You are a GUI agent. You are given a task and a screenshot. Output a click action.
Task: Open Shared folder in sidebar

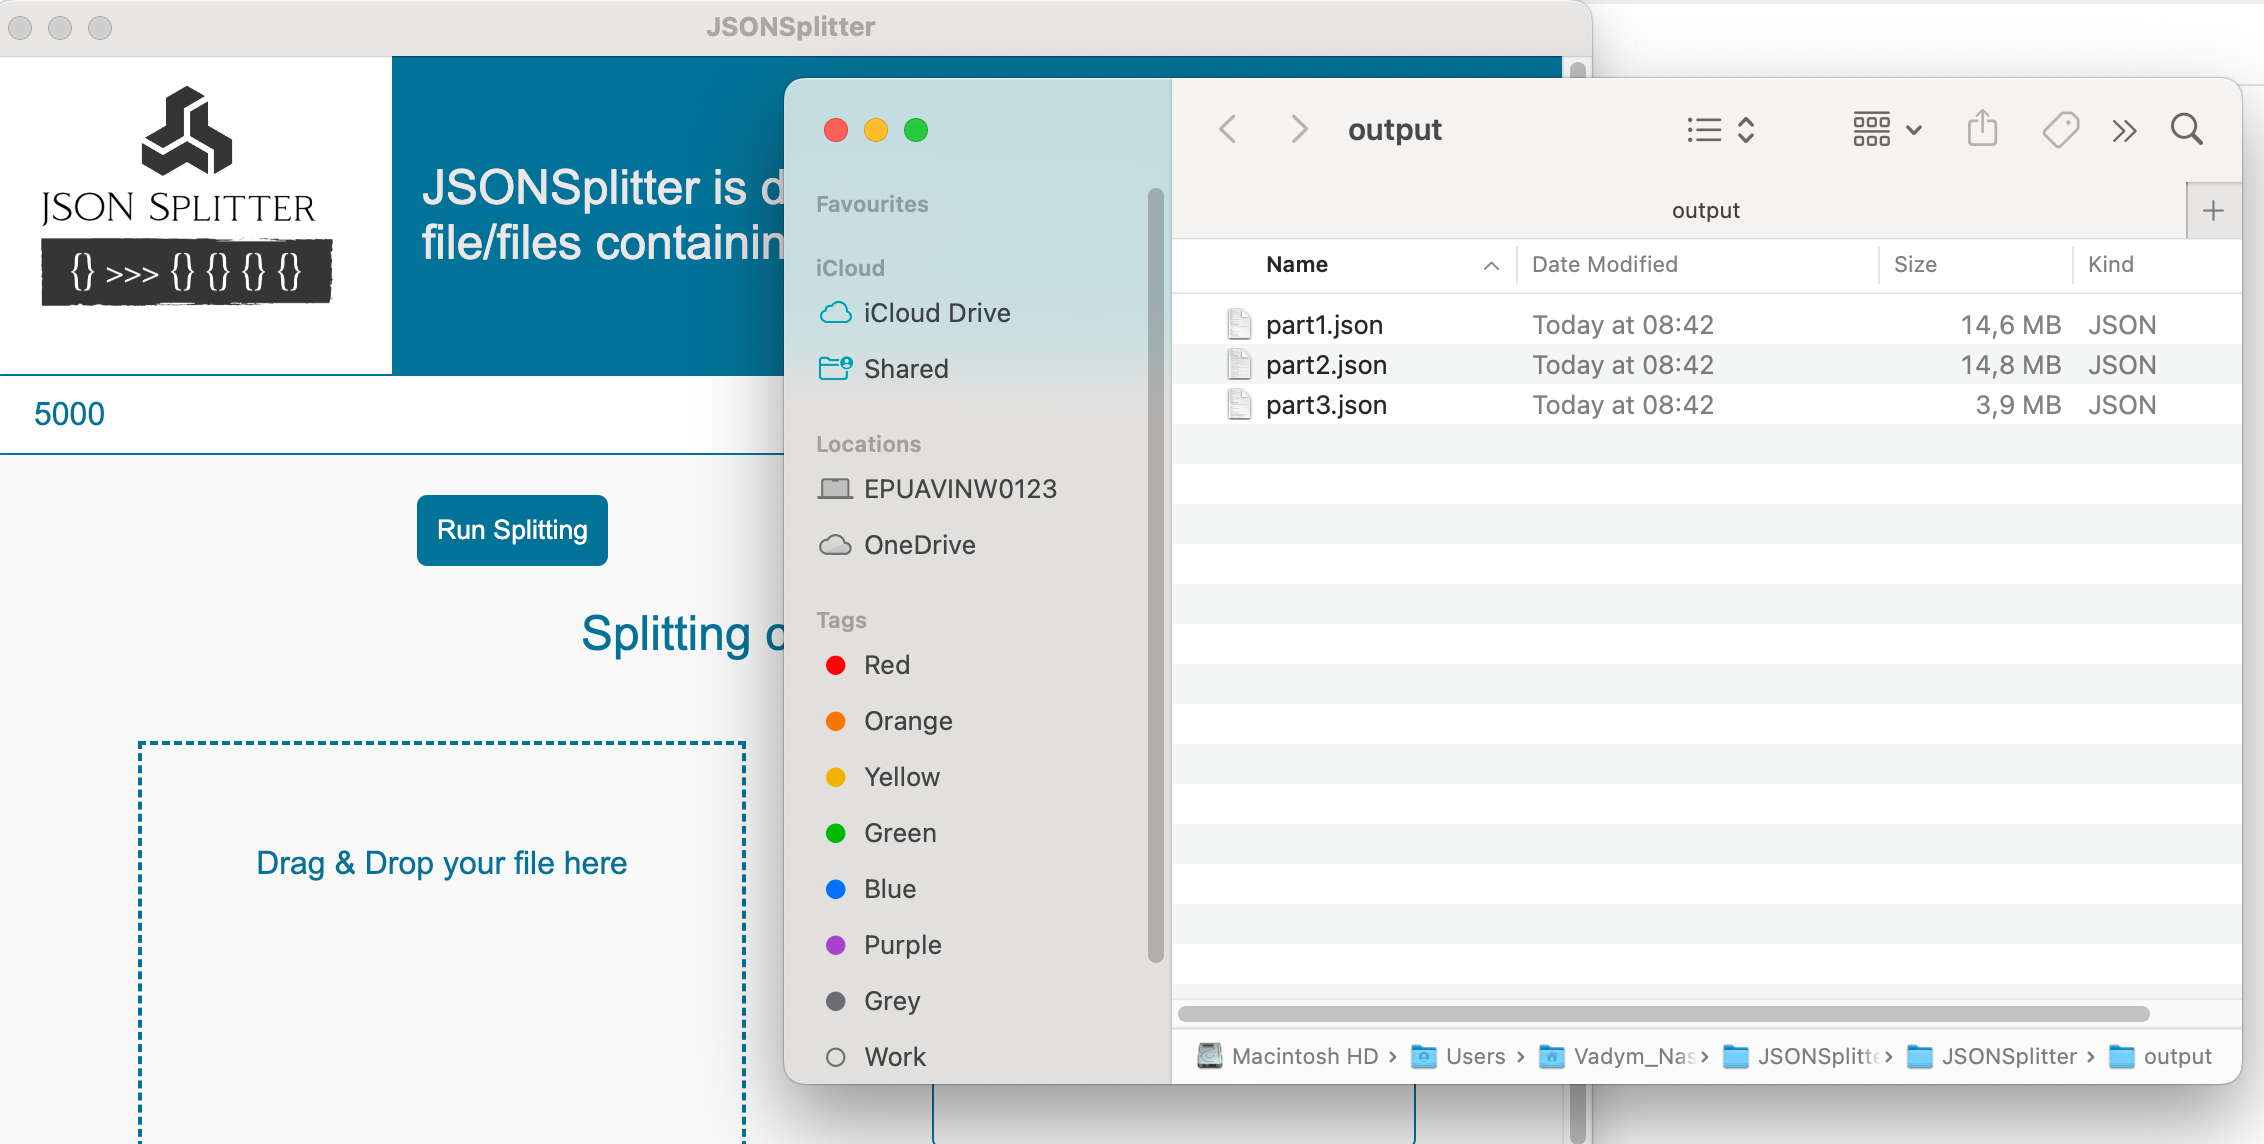(883, 369)
